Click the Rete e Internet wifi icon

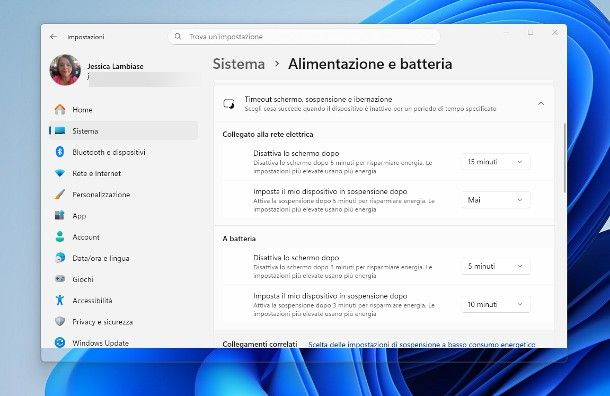click(x=60, y=173)
